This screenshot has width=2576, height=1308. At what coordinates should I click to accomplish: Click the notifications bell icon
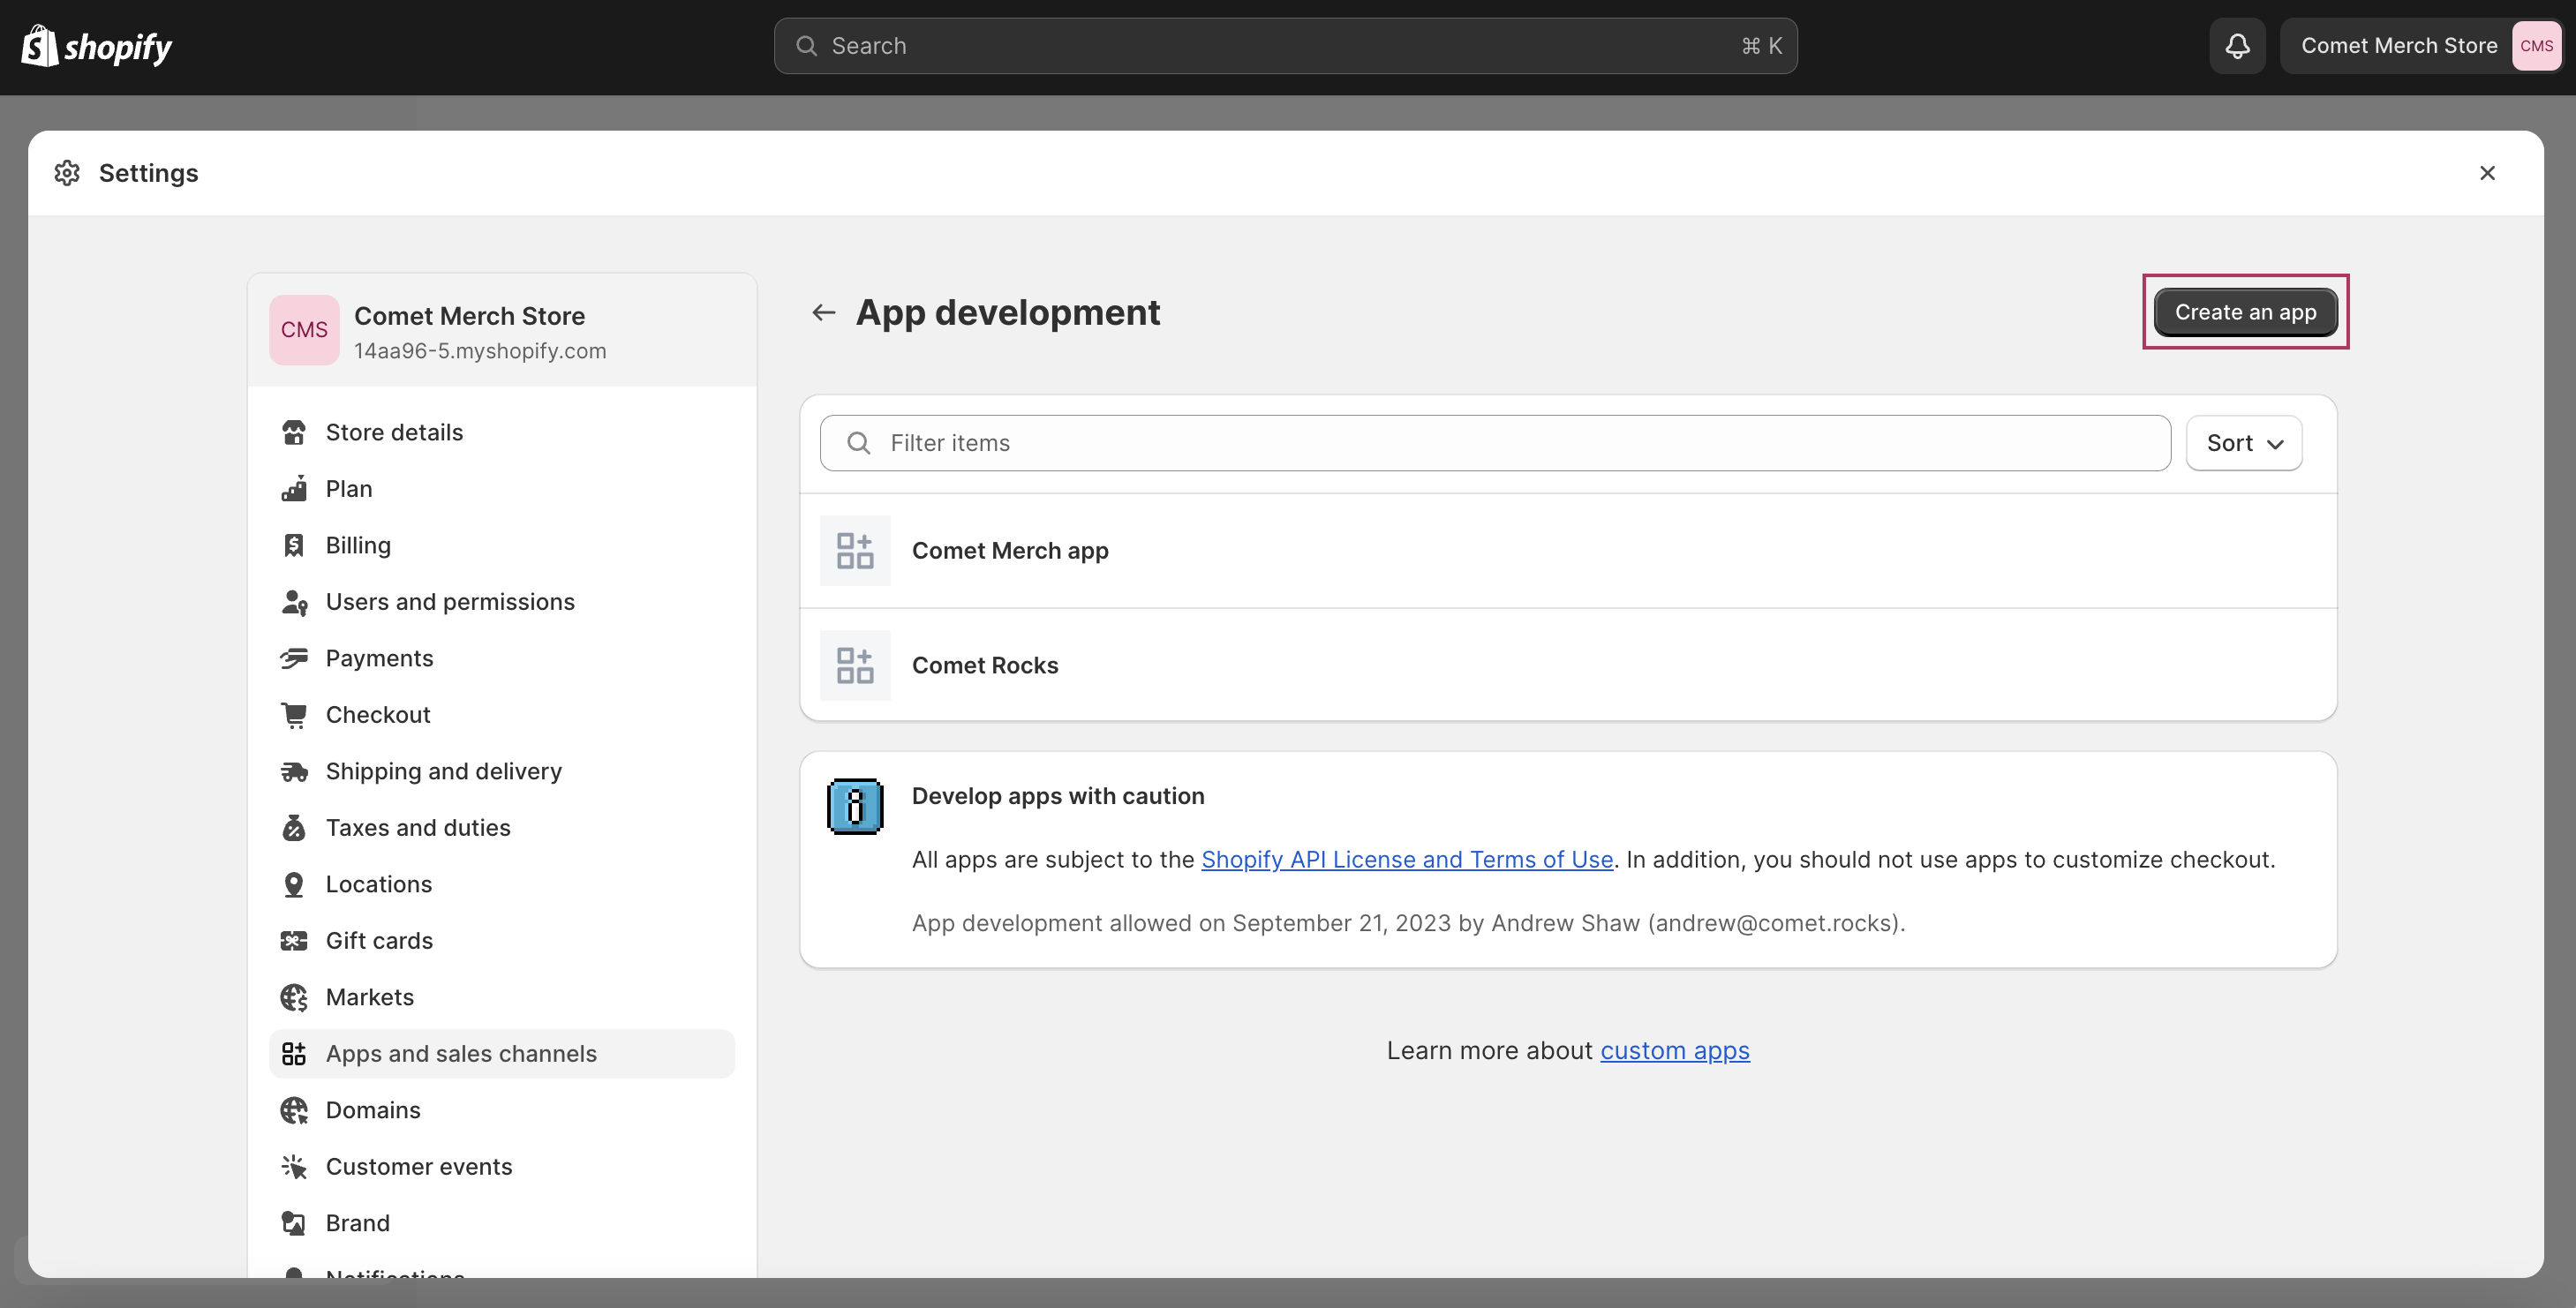[x=2237, y=46]
